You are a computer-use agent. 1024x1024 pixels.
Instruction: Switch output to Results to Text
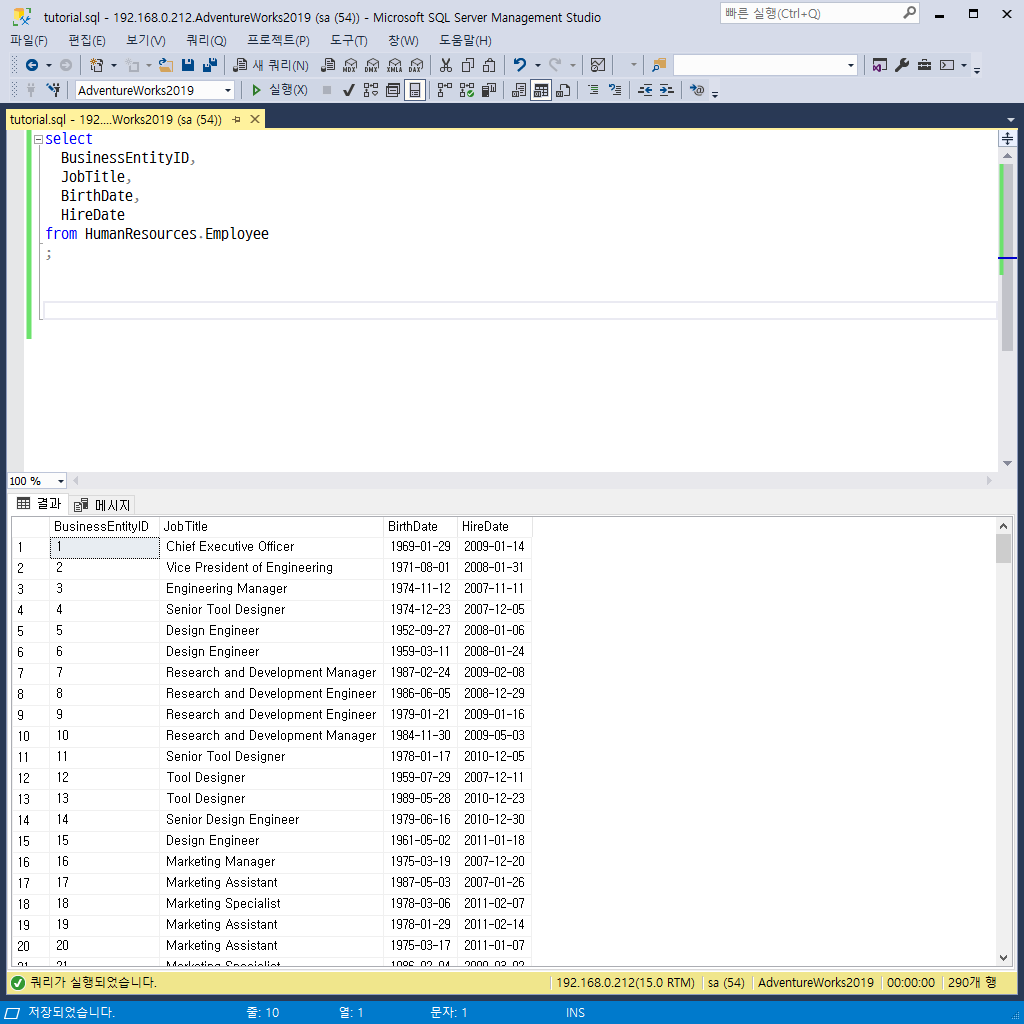click(518, 90)
